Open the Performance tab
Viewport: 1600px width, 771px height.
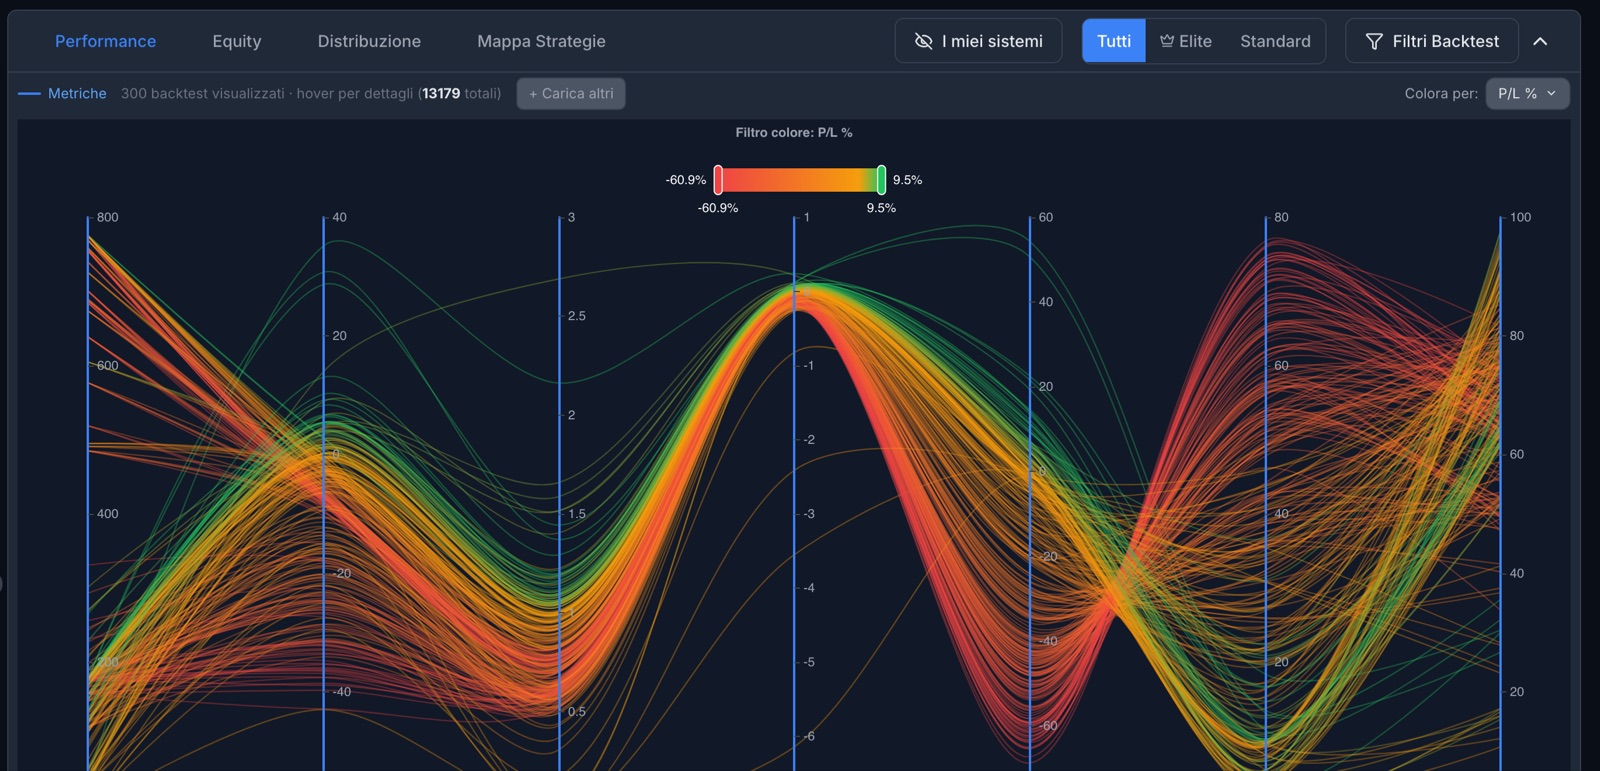tap(105, 41)
